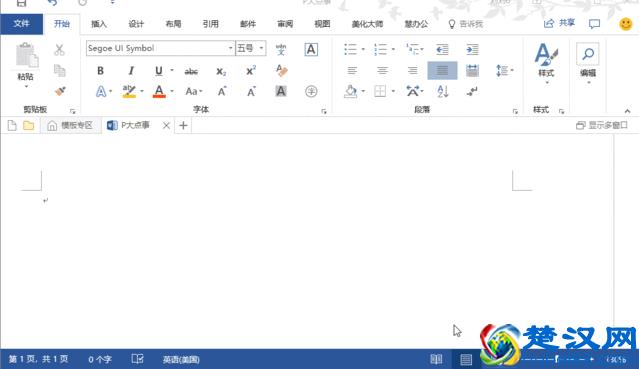Open the comments speech bubble
The image size is (639, 369).
click(x=594, y=24)
